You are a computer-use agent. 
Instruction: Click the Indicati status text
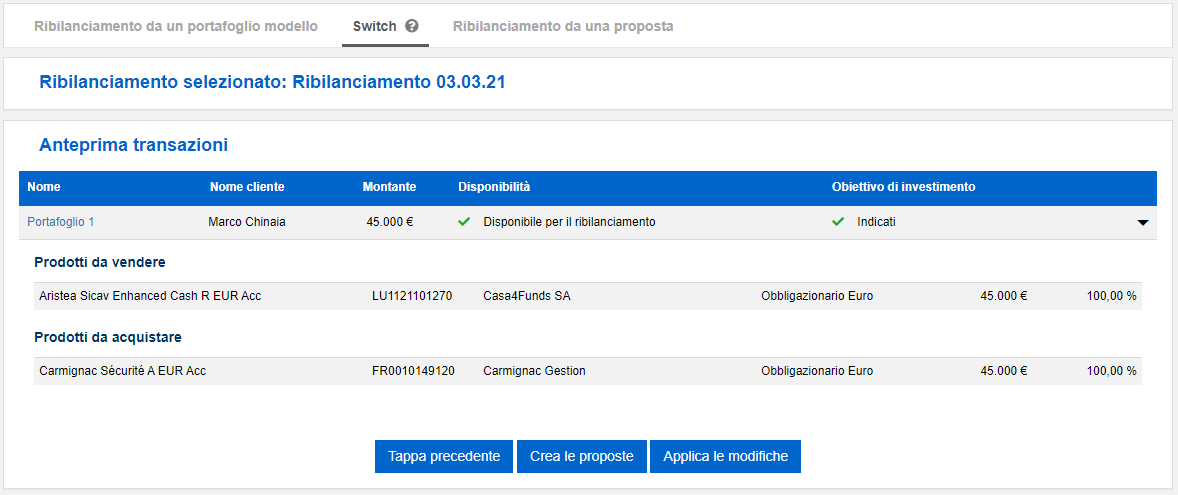tap(876, 222)
